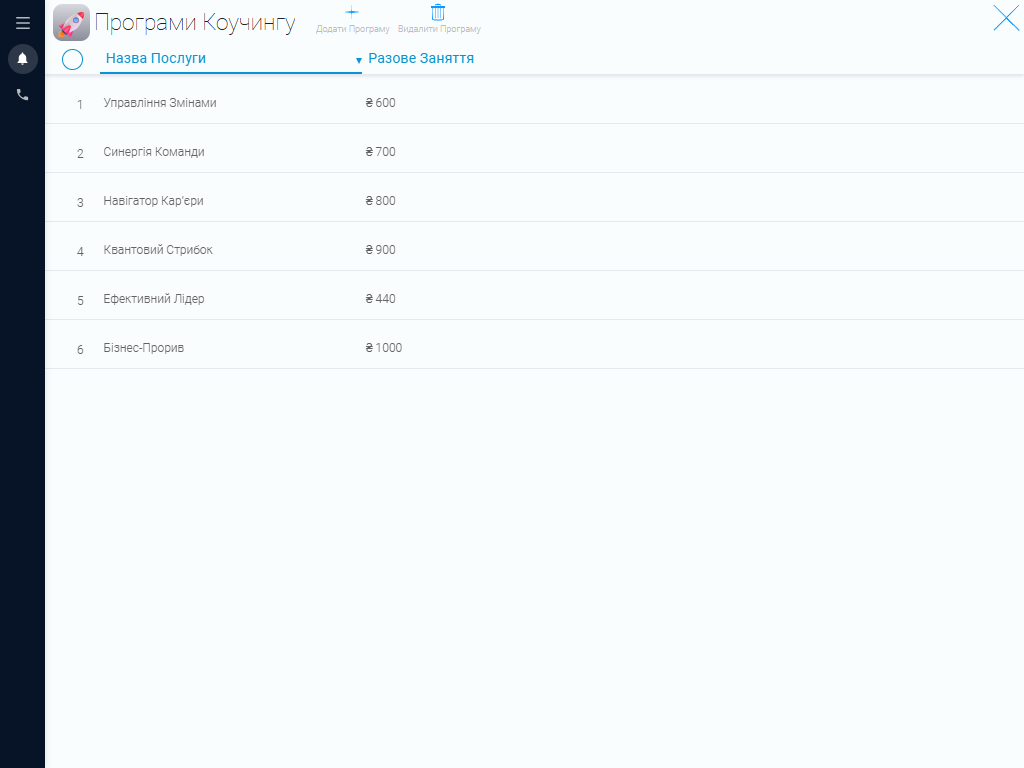The width and height of the screenshot is (1024, 768).
Task: Click row number 6
Action: pyautogui.click(x=80, y=349)
